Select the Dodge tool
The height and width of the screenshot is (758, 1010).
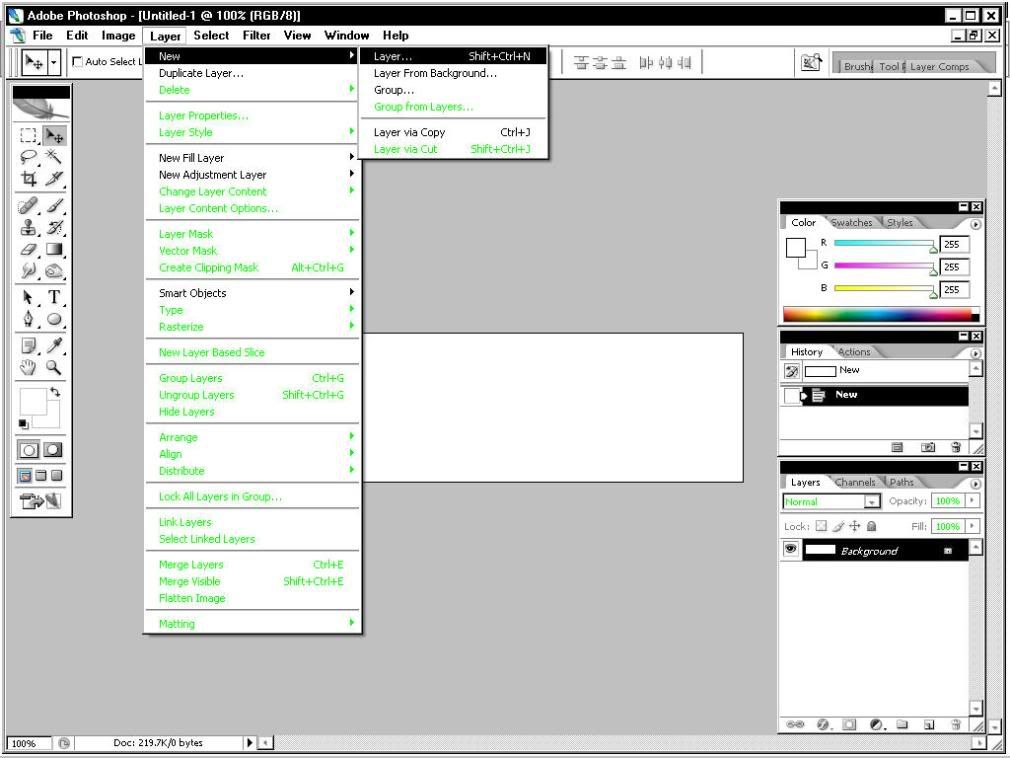54,271
